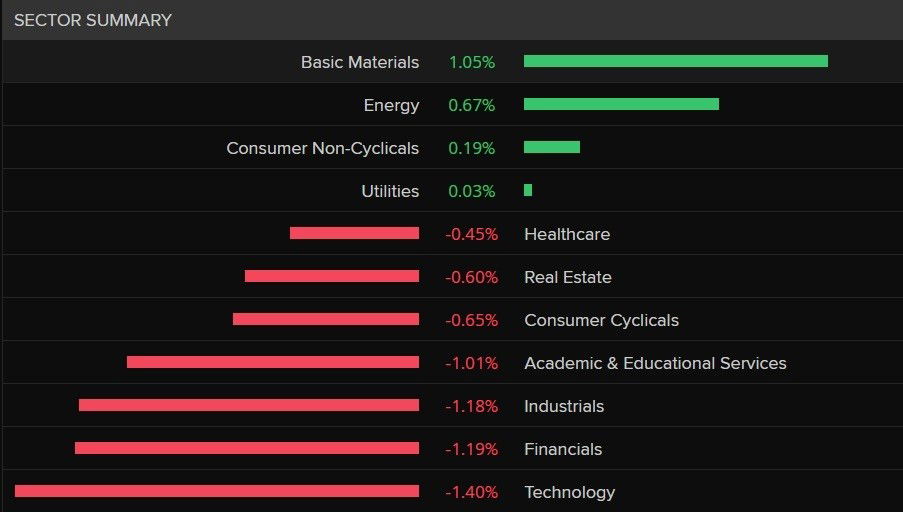Click the Technology sector label
Screen dimensions: 903x512
569,492
